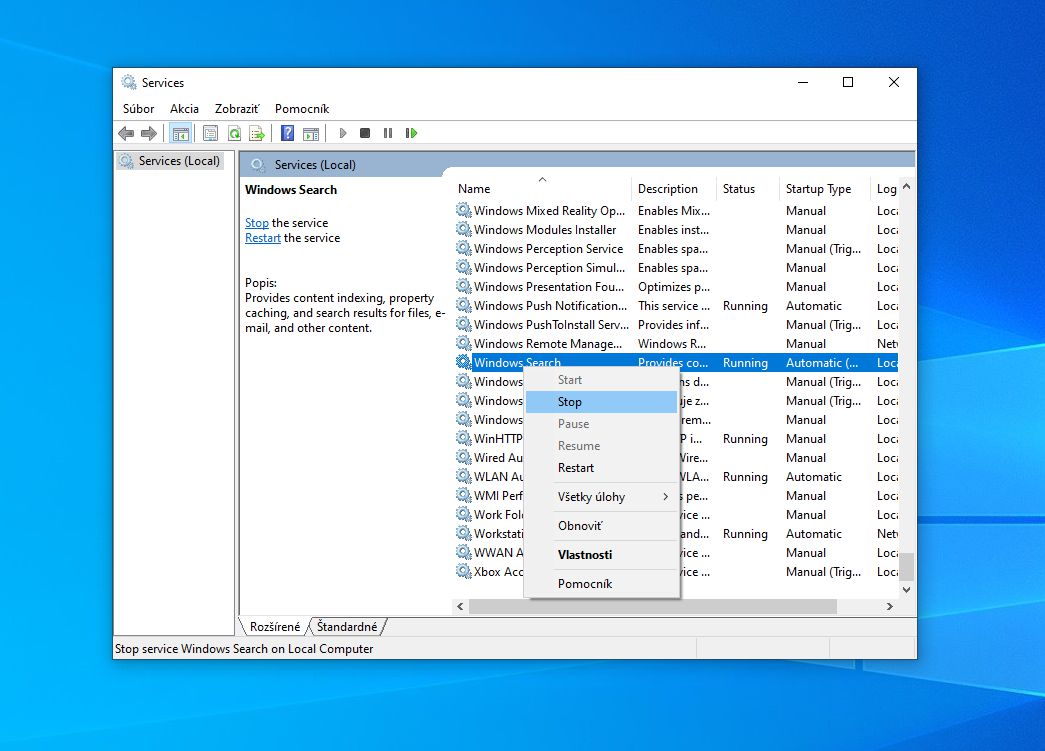Click gear icon of Windows Perception Service
This screenshot has height=751, width=1045.
464,249
